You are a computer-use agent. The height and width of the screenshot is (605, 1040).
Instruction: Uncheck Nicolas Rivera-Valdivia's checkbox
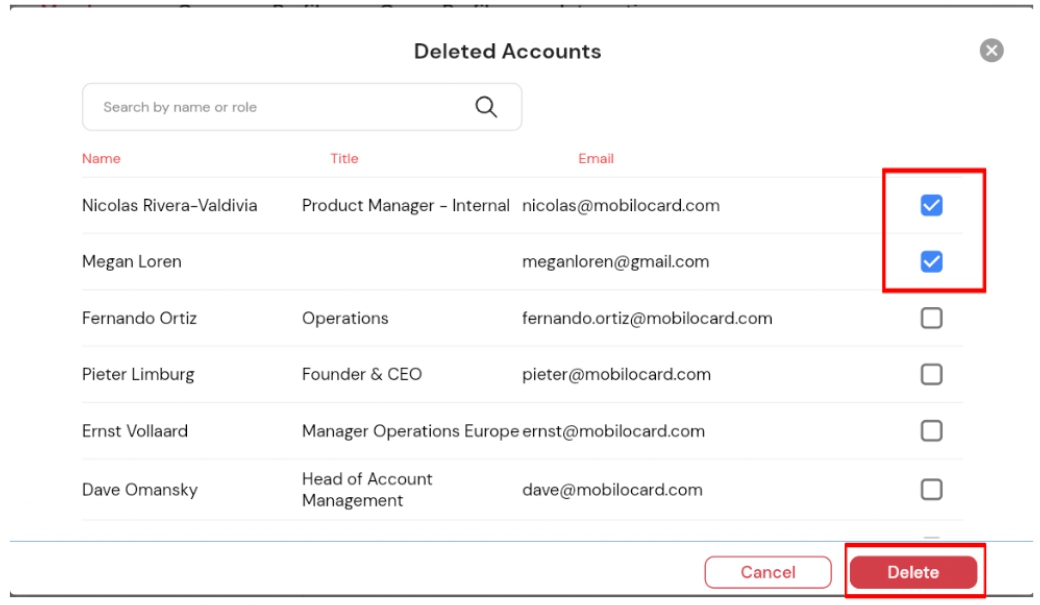pyautogui.click(x=931, y=205)
